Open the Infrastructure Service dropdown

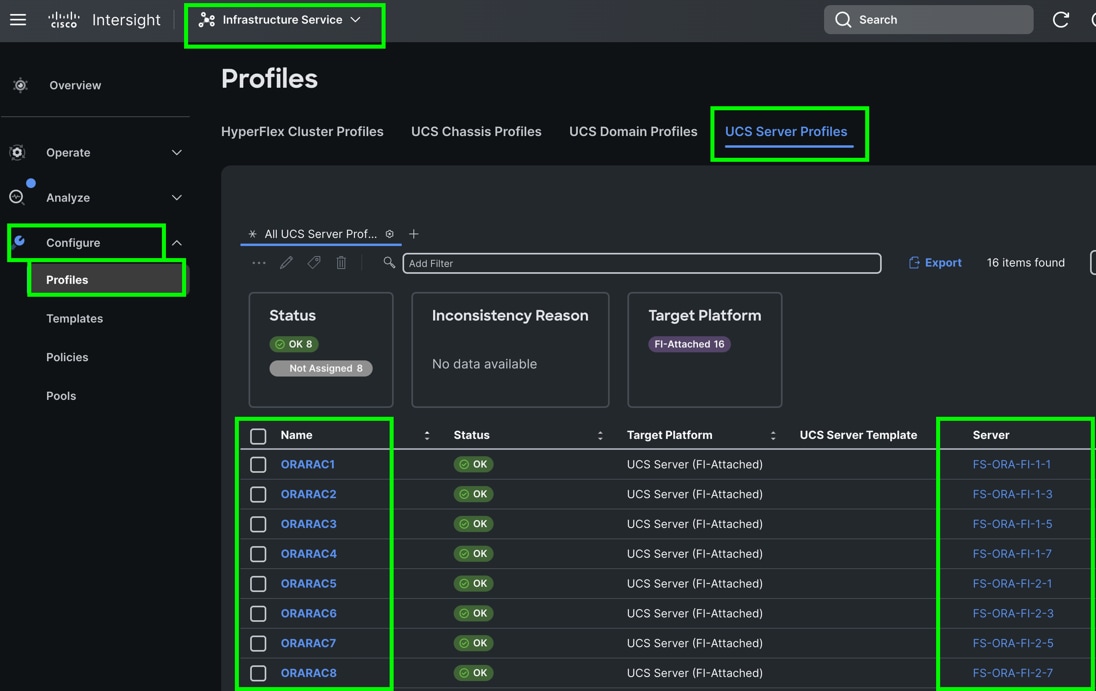point(284,20)
